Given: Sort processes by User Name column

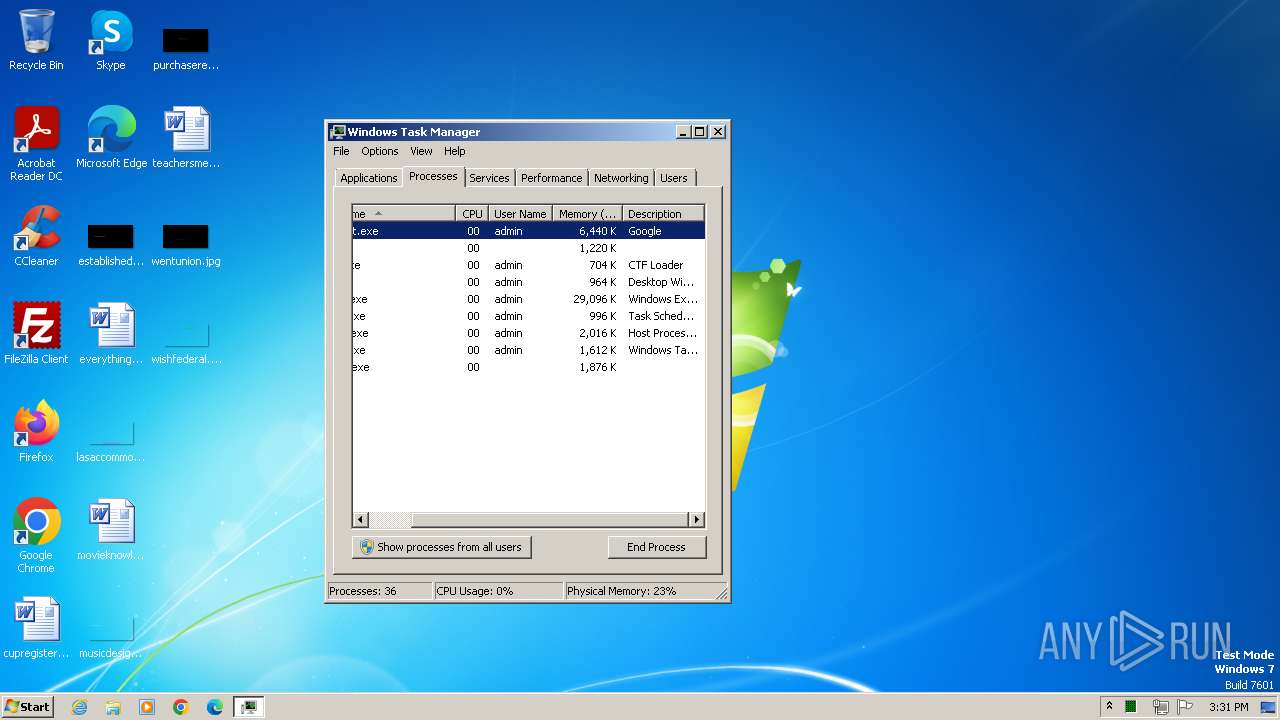Looking at the screenshot, I should coord(520,213).
